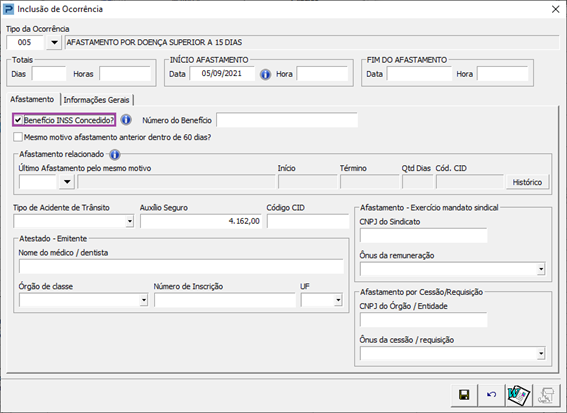Expand Órgão de classe combo box
Screen dimensions: 567x413
[x=144, y=300]
